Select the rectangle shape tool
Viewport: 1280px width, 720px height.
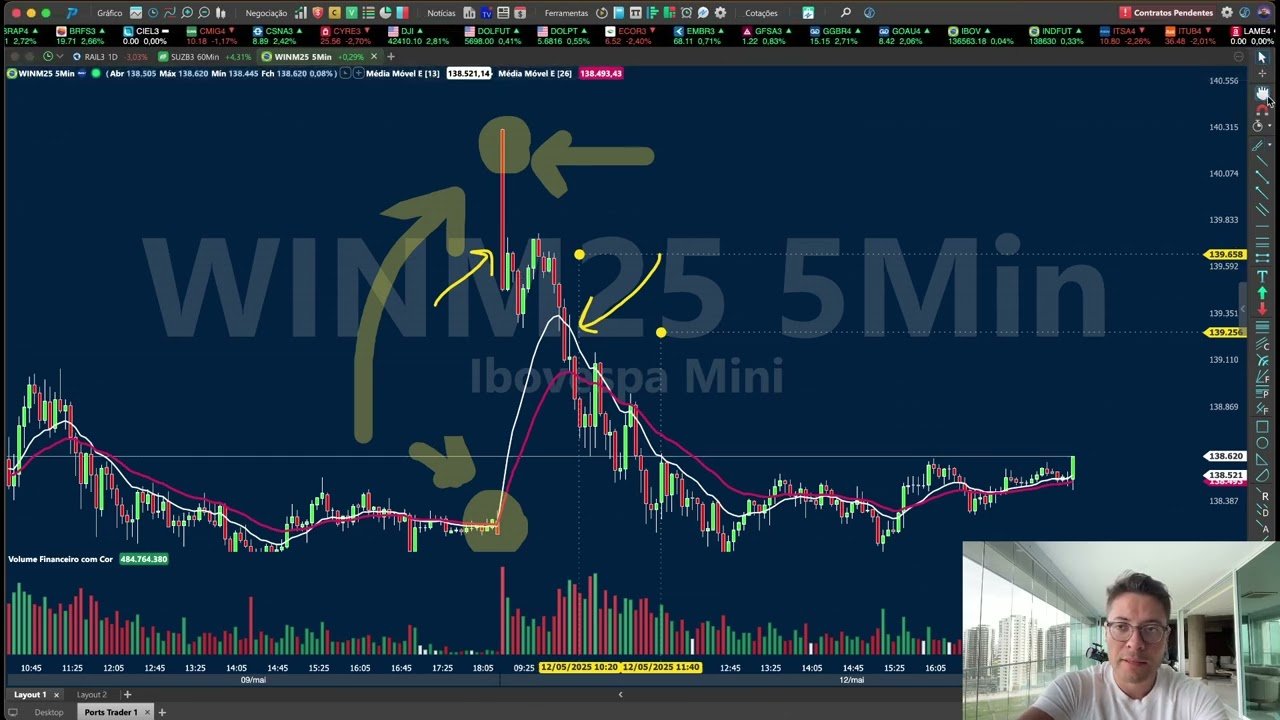(1262, 425)
